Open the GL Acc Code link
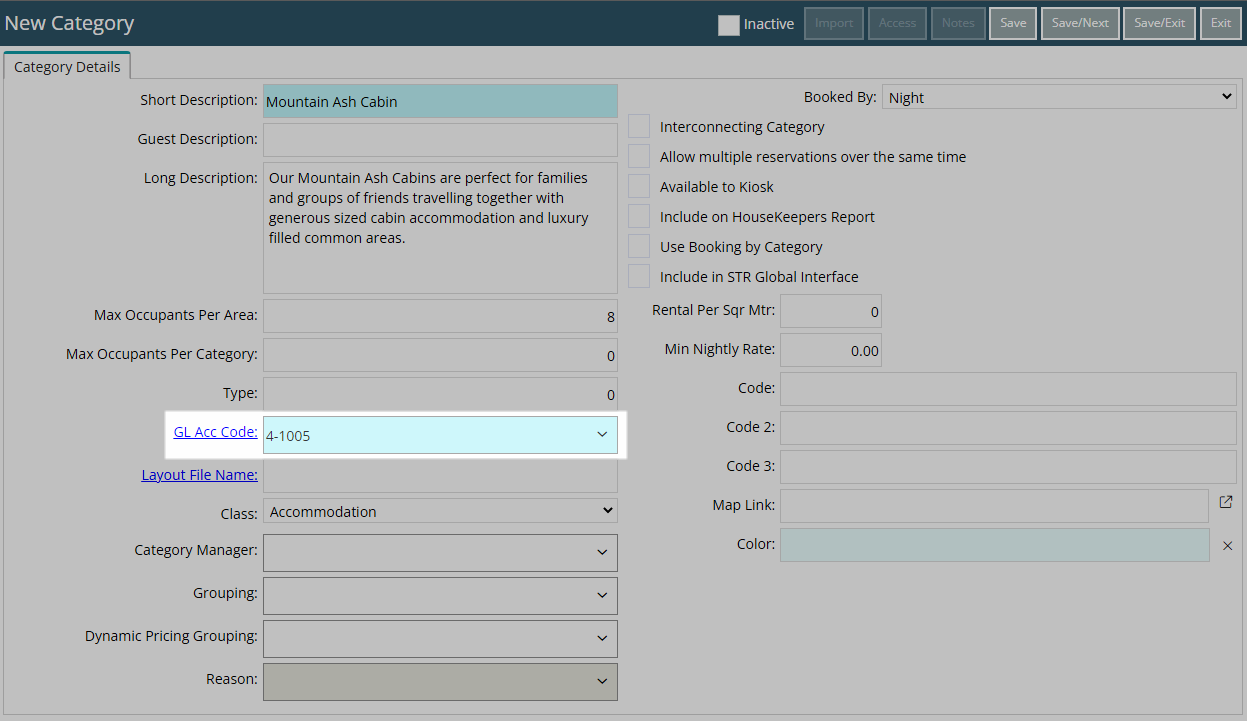Image resolution: width=1247 pixels, height=721 pixels. coord(216,432)
